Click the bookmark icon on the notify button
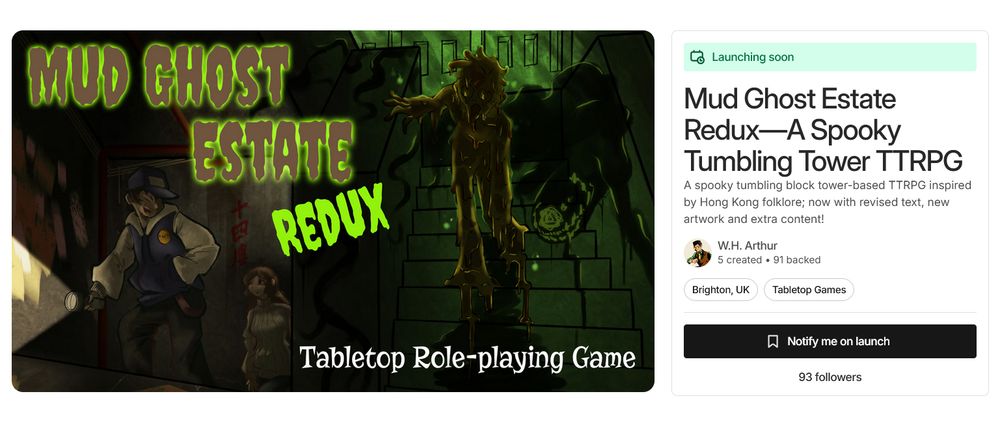Viewport: 1000px width, 427px height. 772,342
